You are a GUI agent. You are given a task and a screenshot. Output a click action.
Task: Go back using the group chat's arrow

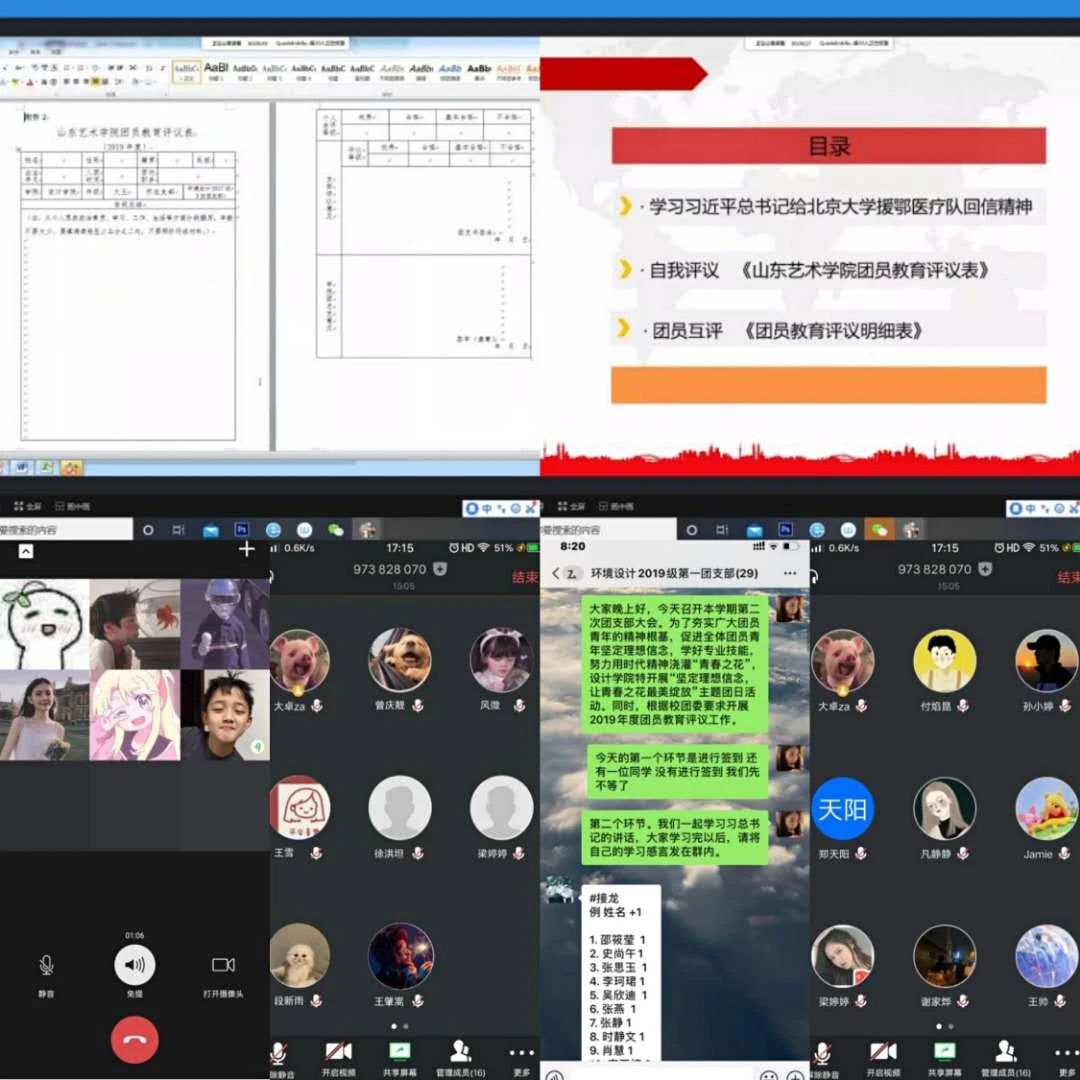pos(556,573)
